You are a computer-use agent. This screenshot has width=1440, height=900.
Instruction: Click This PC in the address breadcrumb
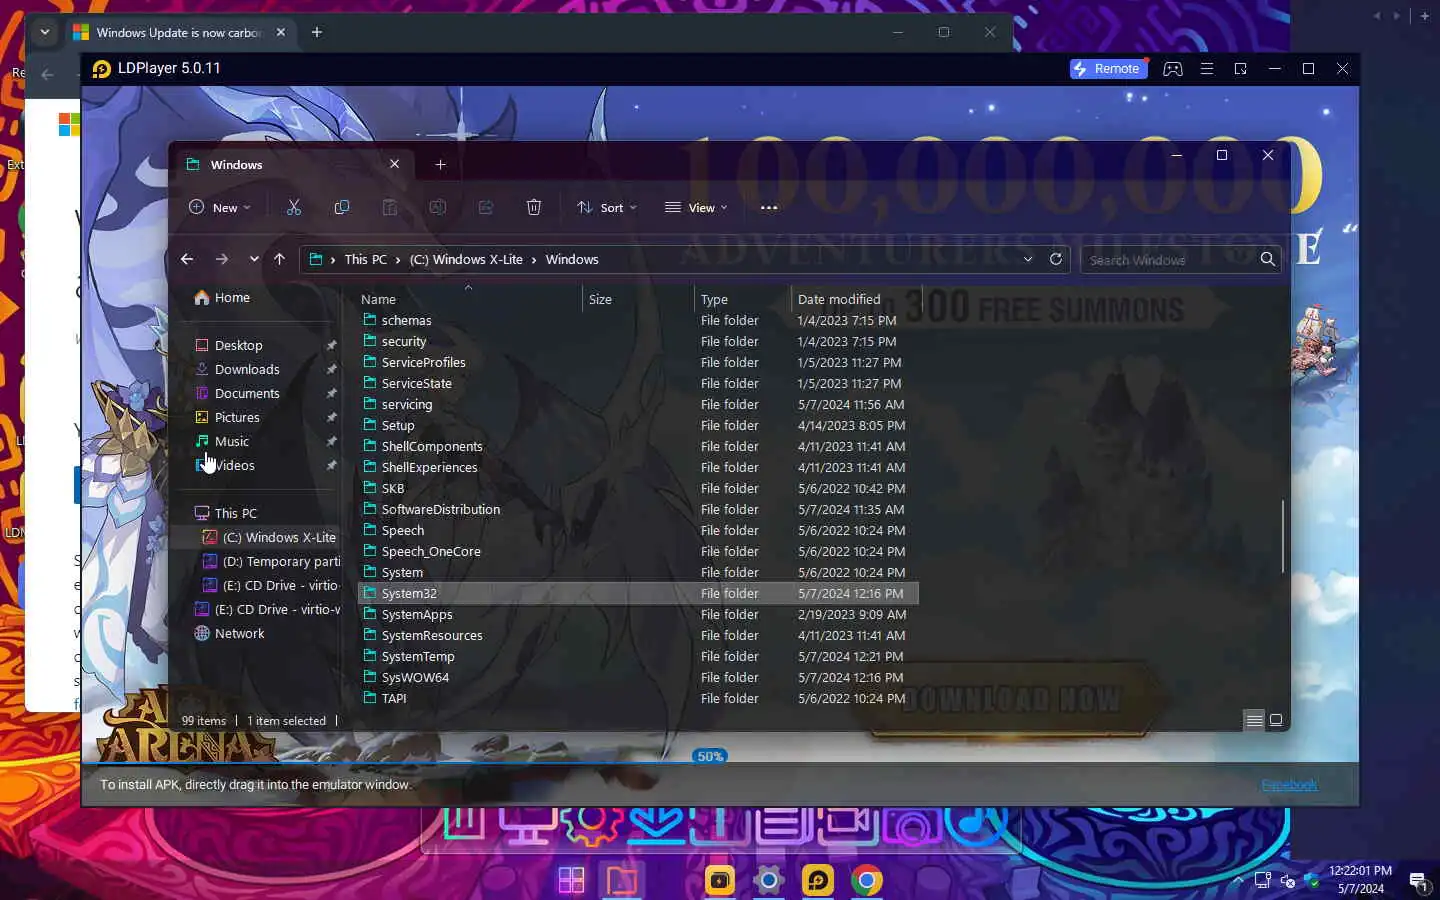point(365,259)
